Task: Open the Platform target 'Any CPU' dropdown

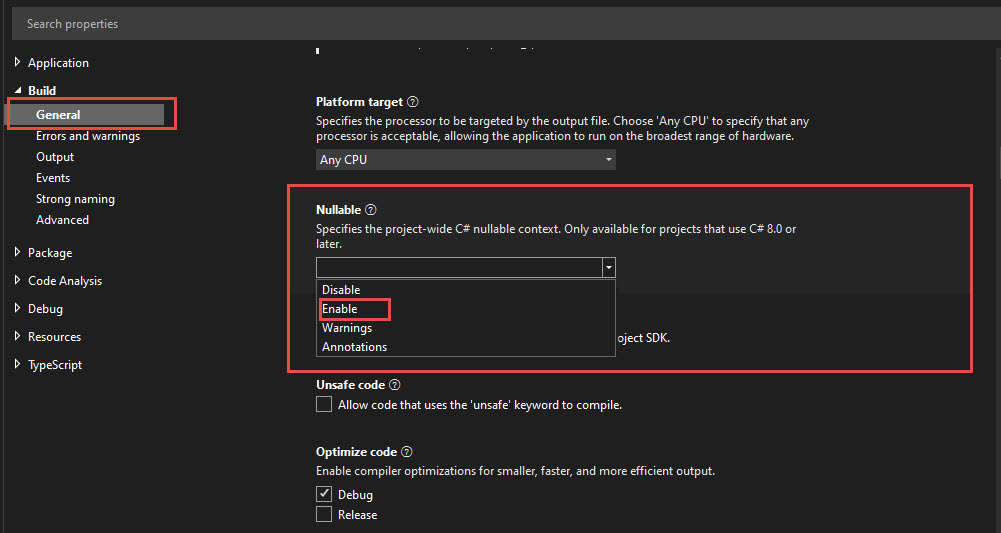Action: point(465,160)
